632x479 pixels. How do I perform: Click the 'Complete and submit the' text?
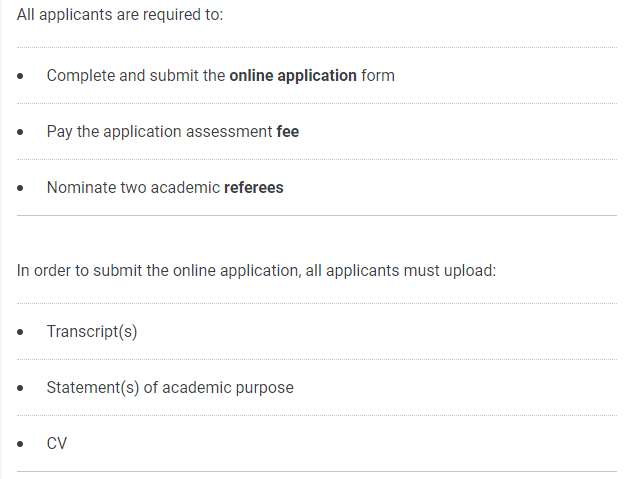tap(136, 76)
